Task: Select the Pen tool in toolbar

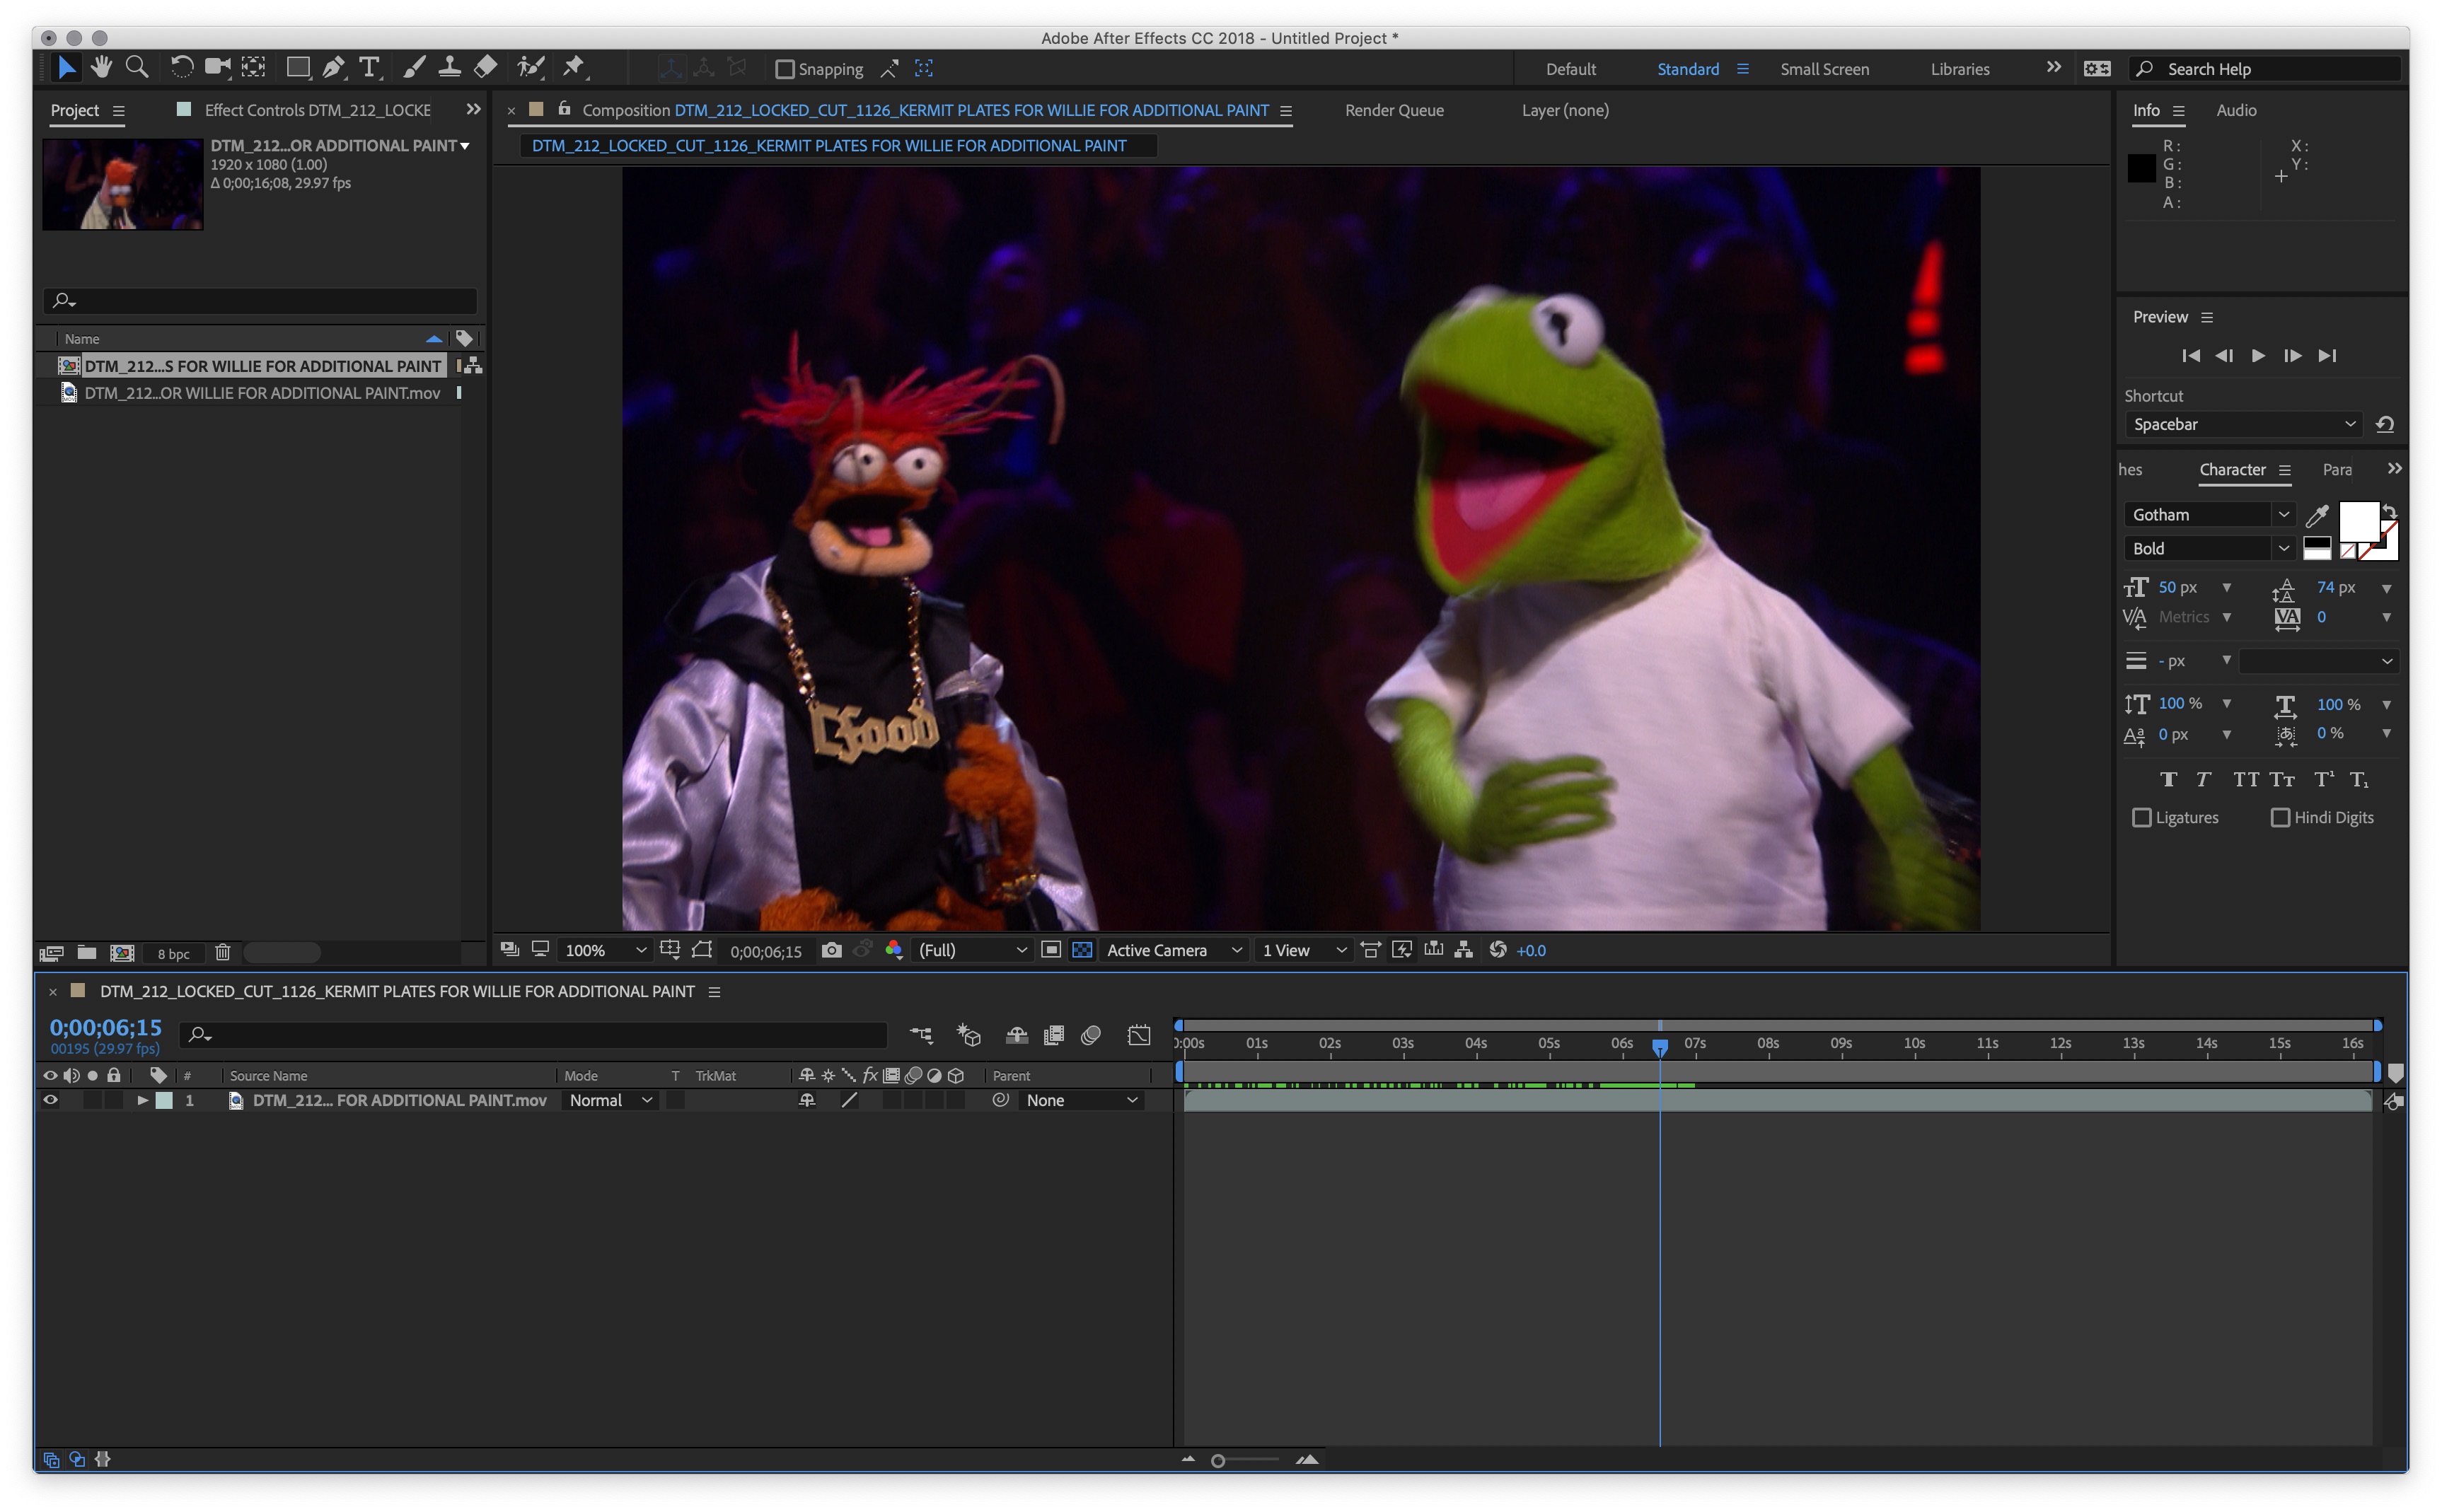Action: pos(333,68)
